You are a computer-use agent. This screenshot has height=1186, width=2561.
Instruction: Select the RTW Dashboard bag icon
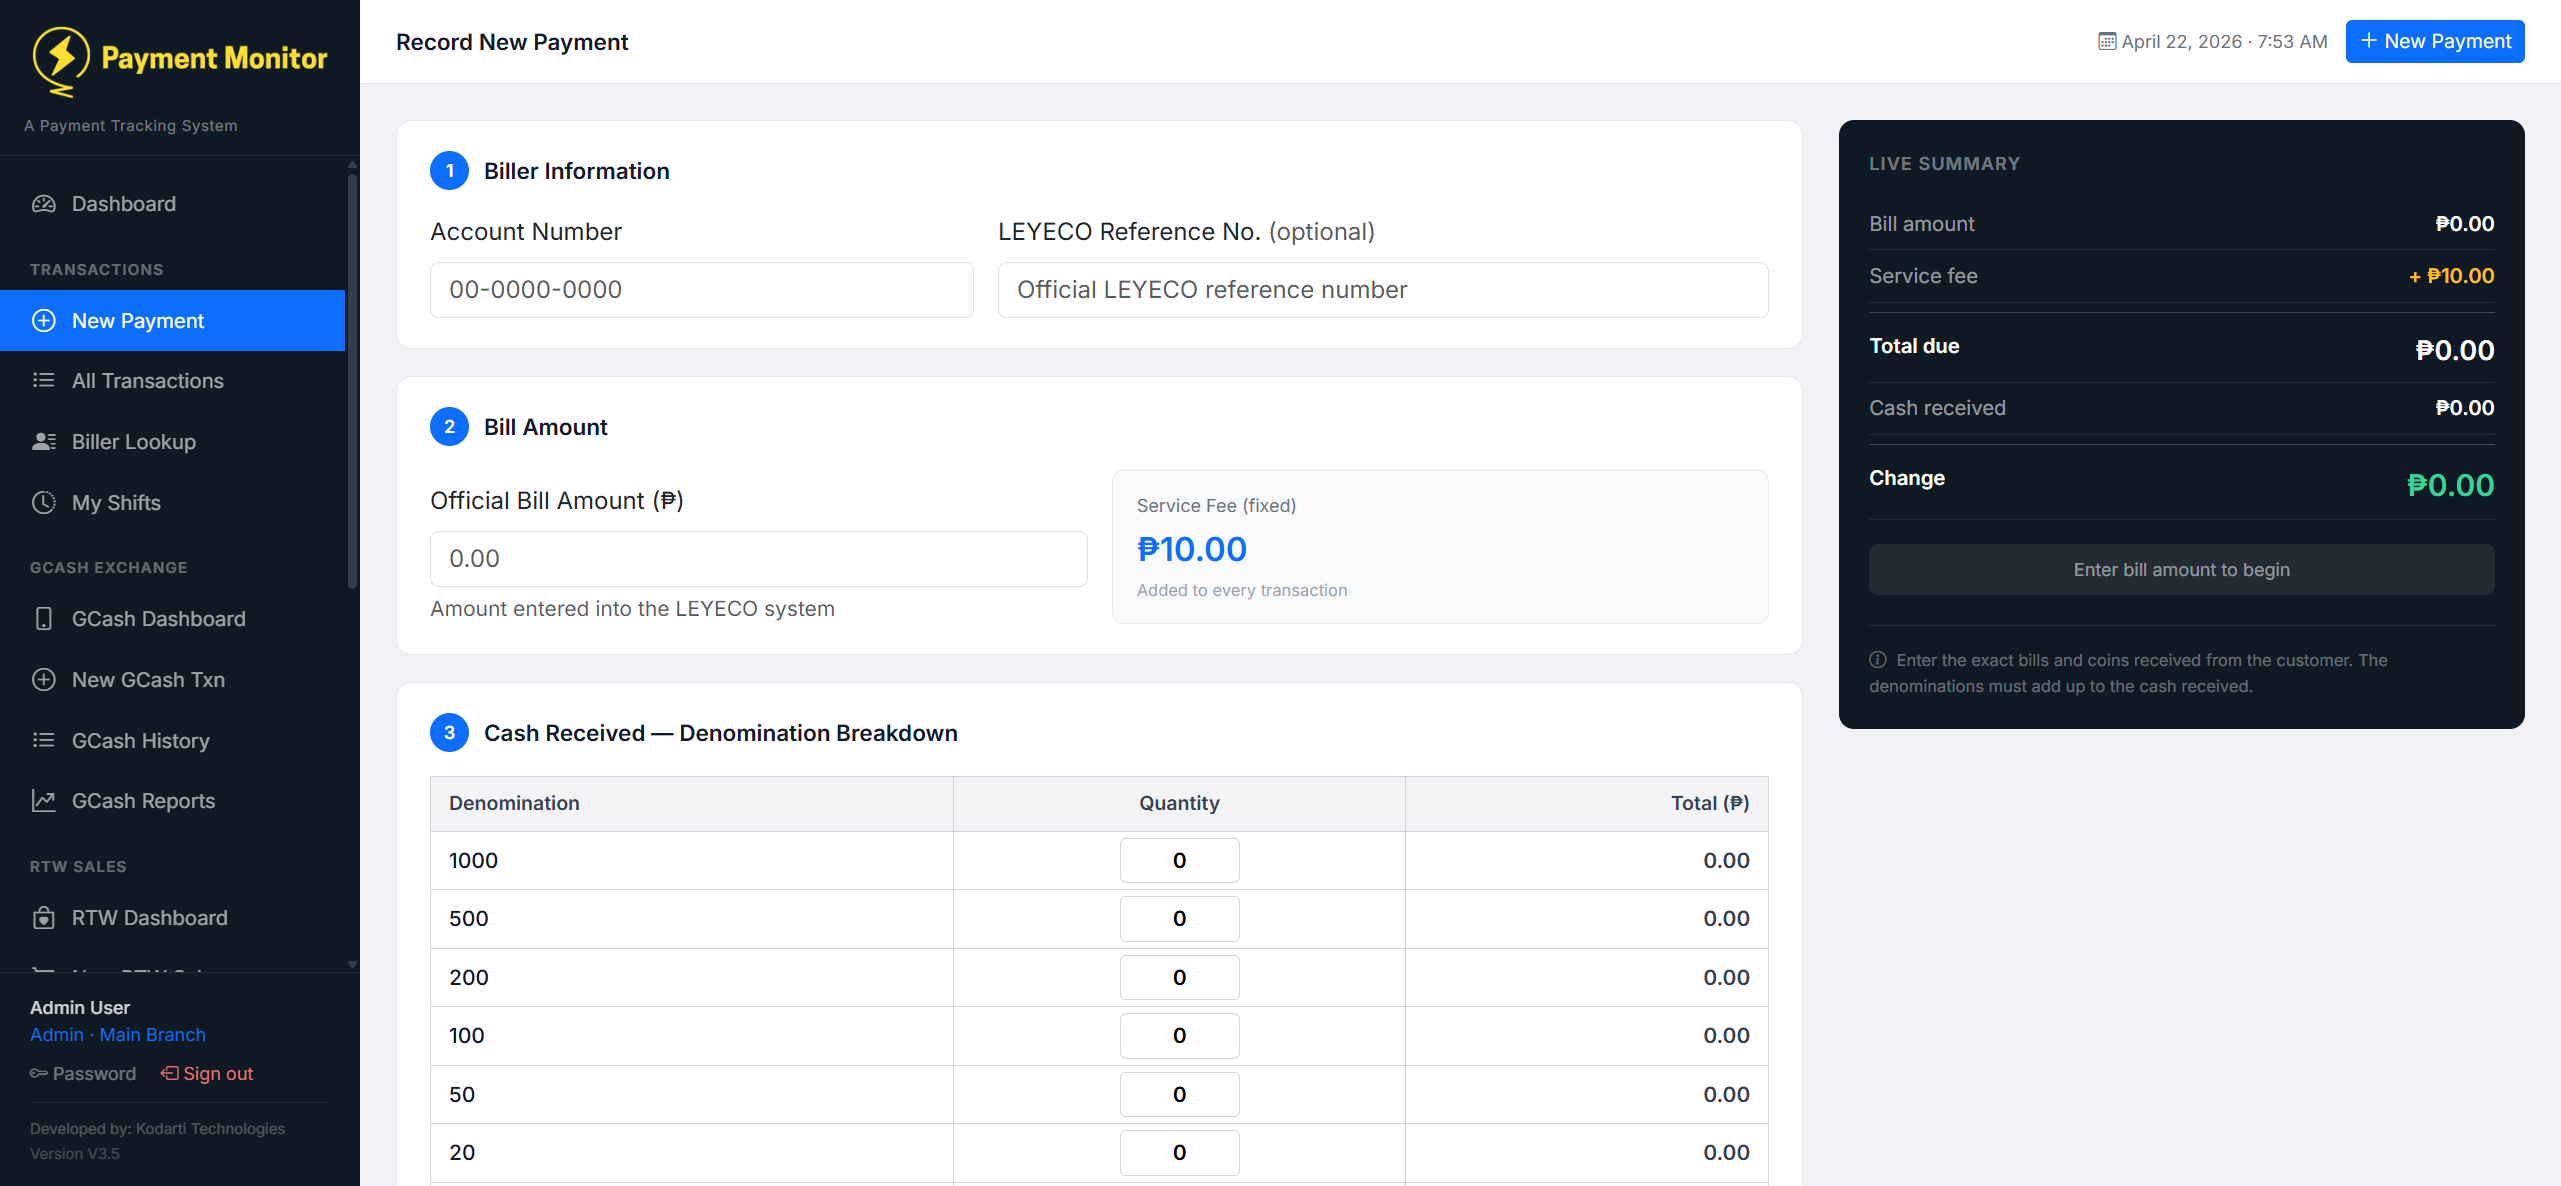[x=44, y=917]
